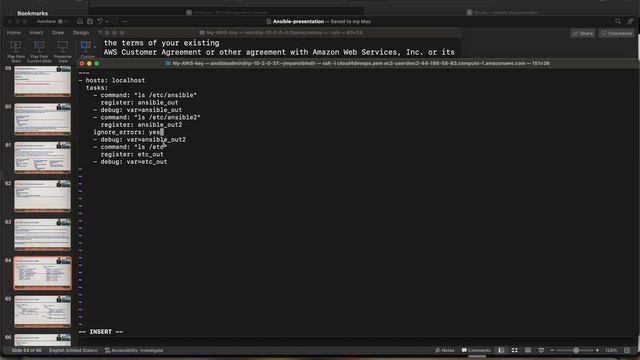This screenshot has width=640, height=360.
Task: Click zoom out minus button
Action: click(552, 350)
